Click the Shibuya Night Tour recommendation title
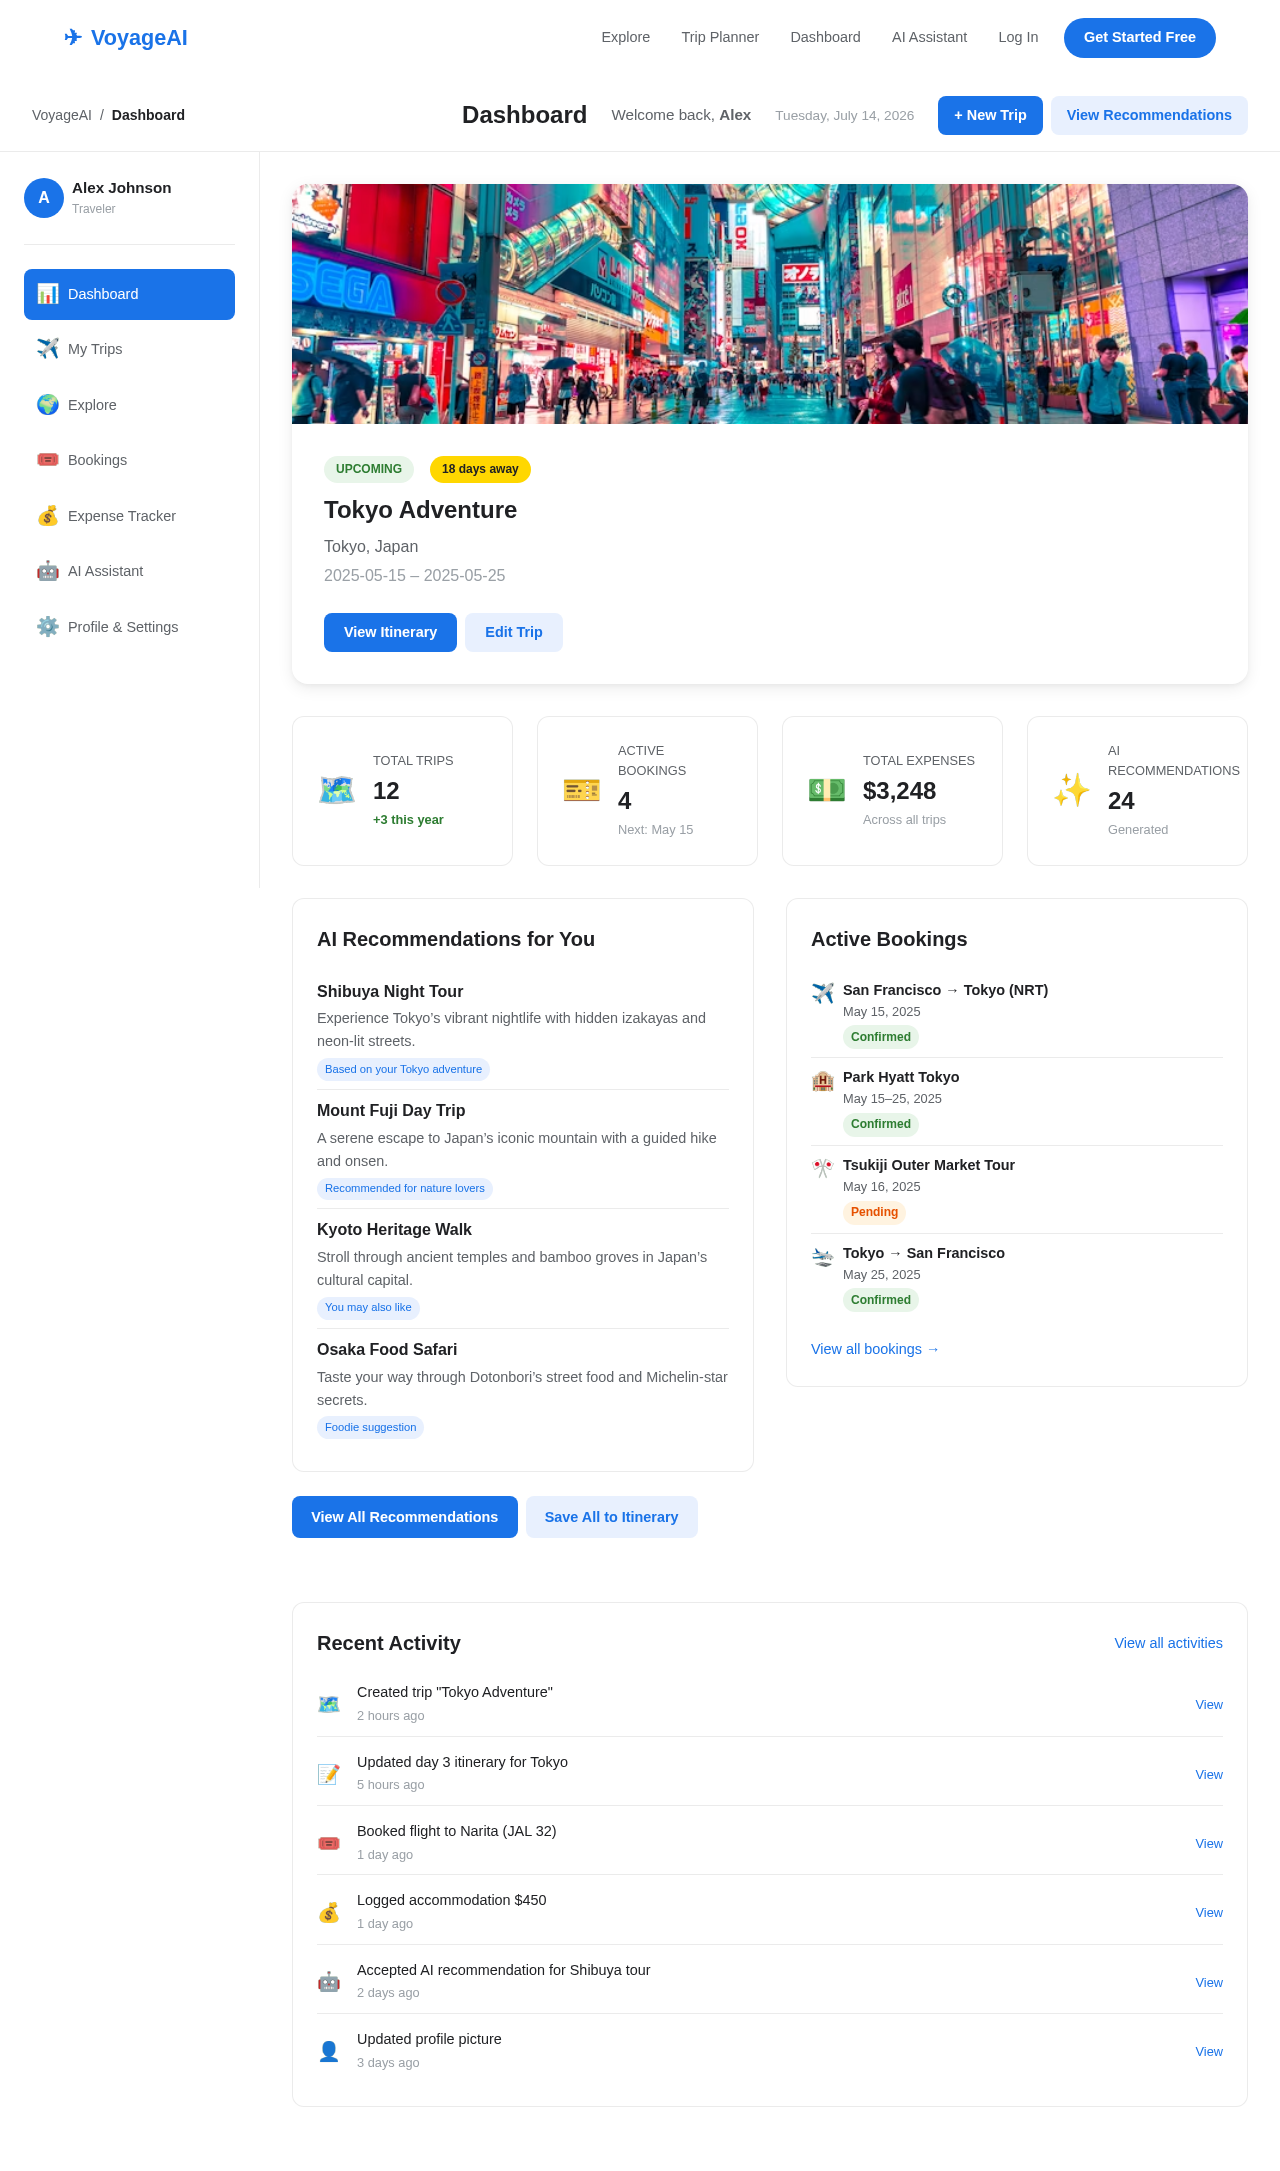The image size is (1280, 2171). [390, 992]
